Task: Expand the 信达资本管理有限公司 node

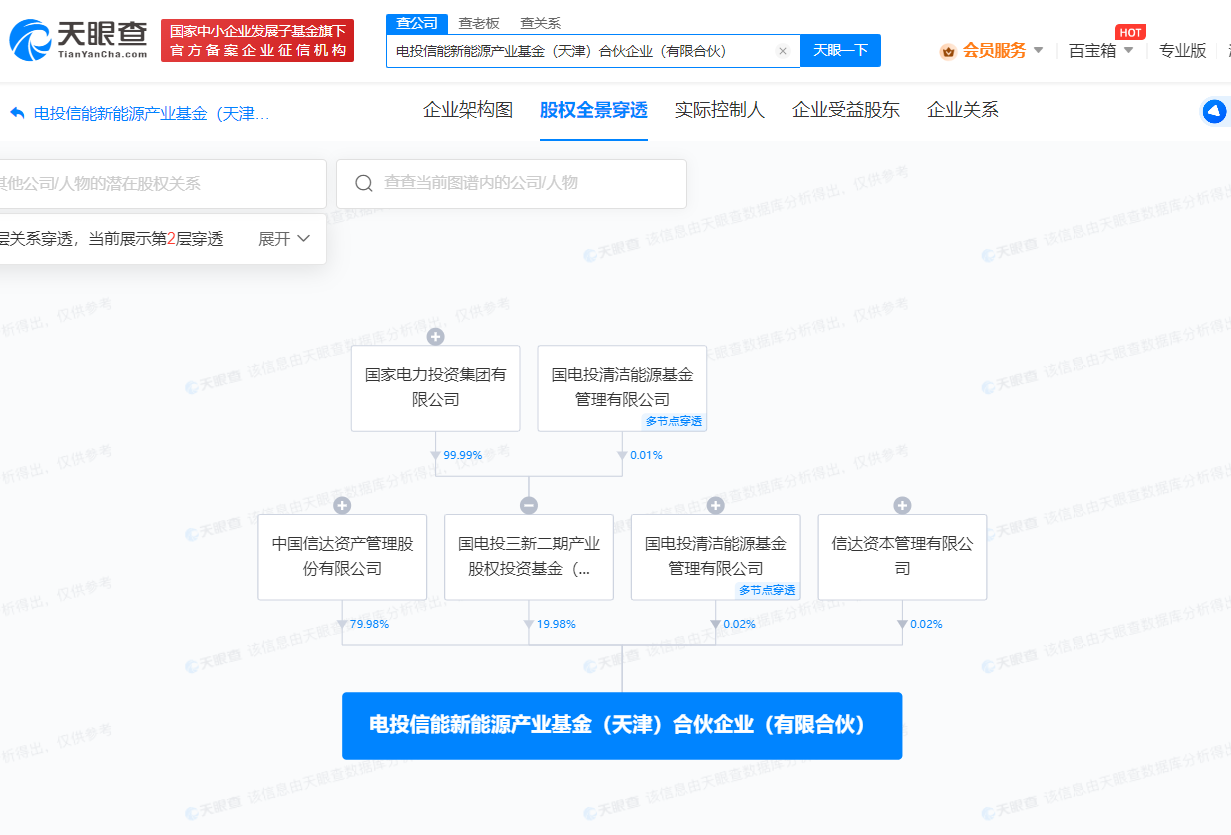Action: point(902,505)
